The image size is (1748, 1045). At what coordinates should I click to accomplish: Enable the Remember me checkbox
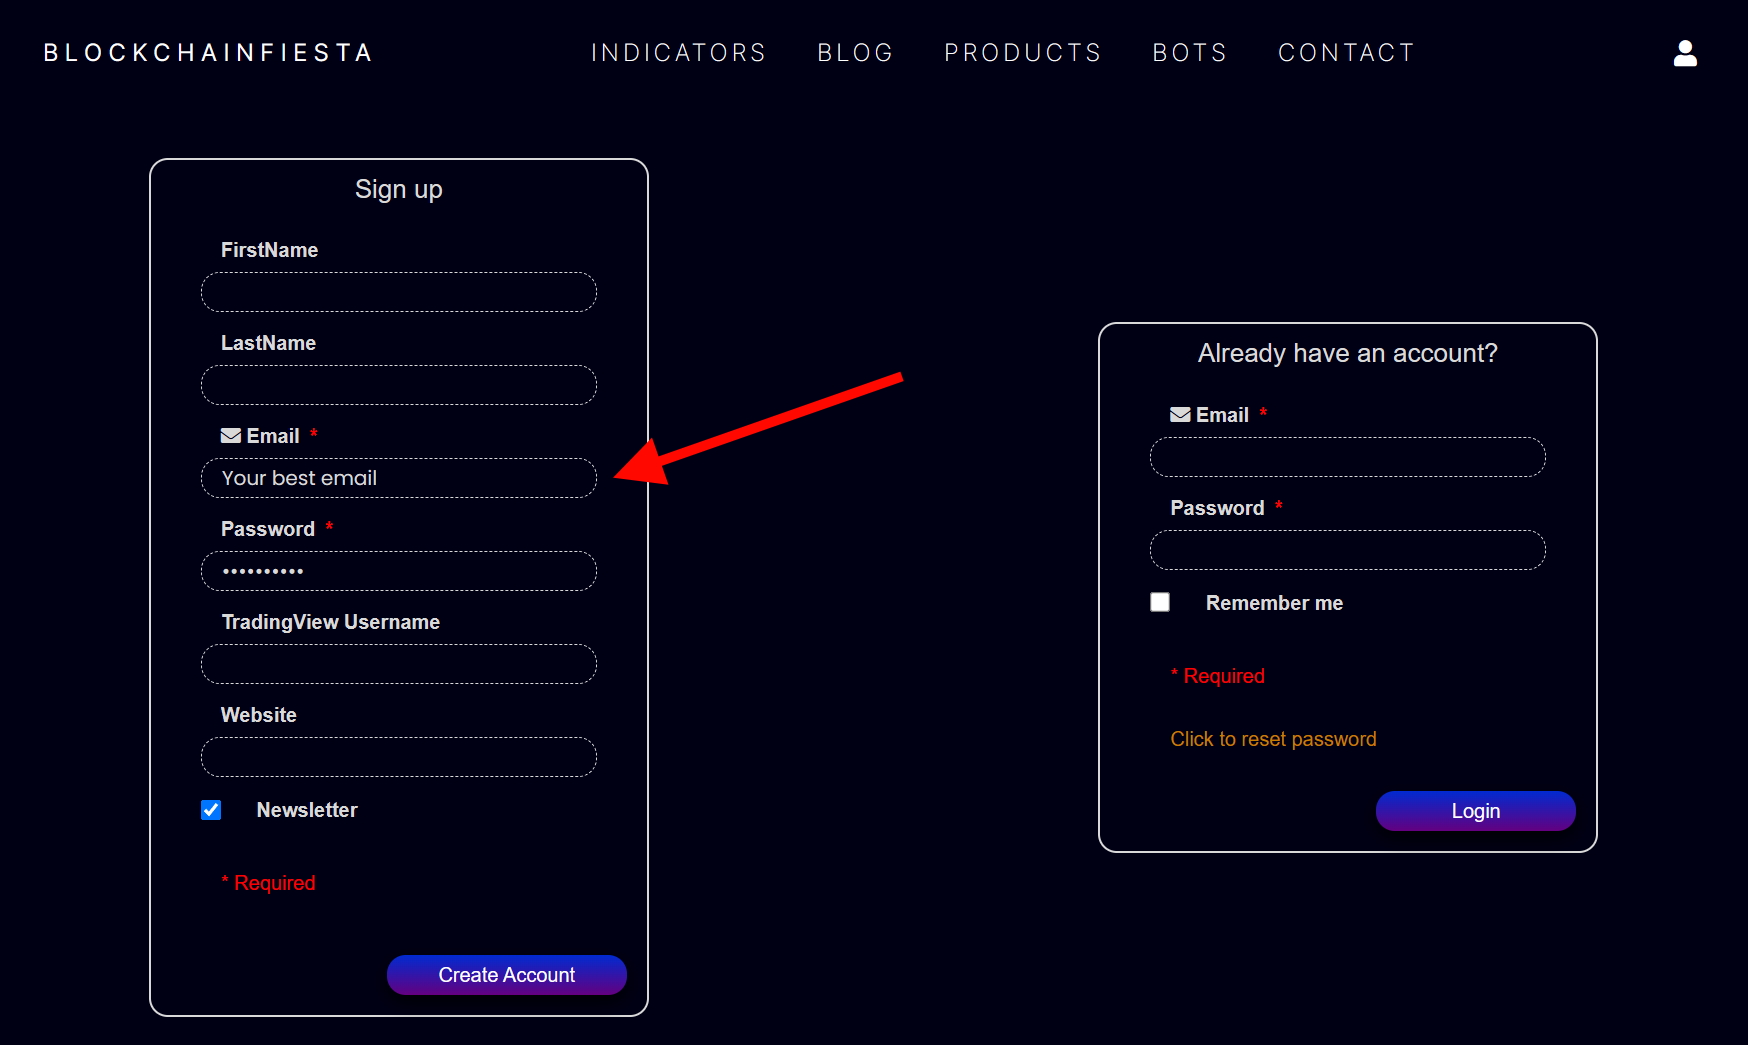click(1160, 602)
